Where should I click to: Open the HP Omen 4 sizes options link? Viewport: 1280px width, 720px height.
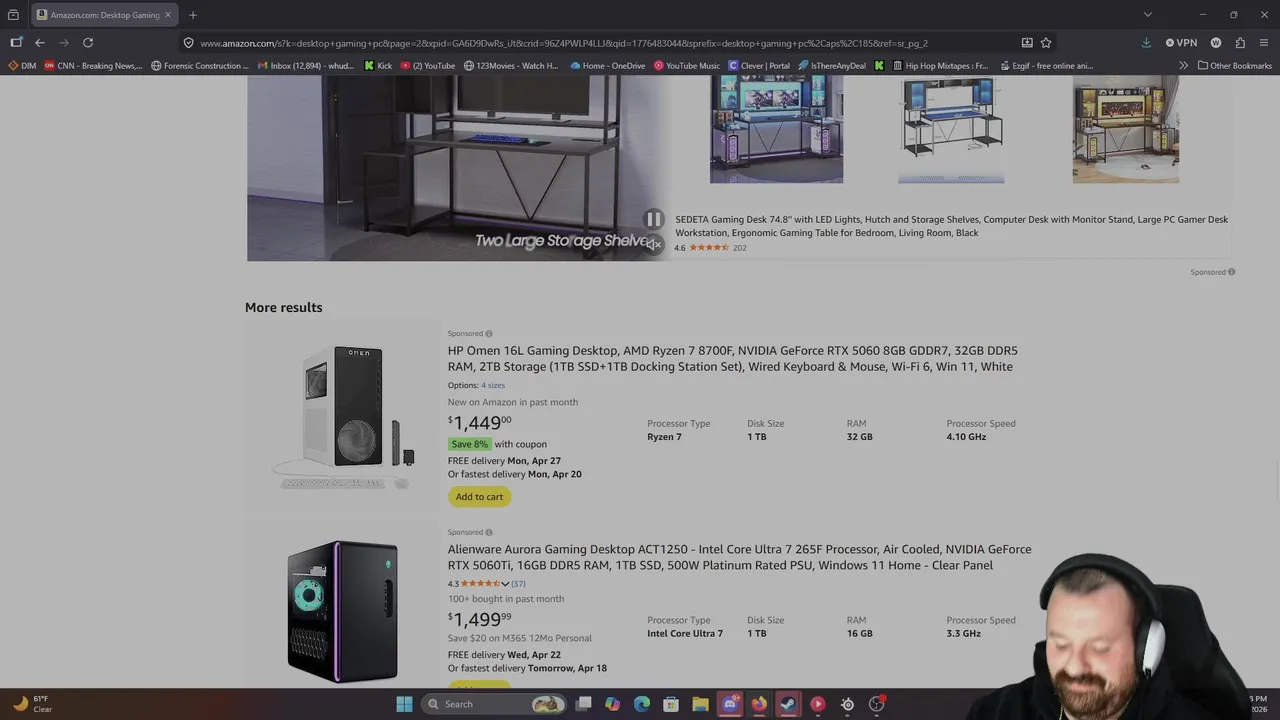(493, 385)
